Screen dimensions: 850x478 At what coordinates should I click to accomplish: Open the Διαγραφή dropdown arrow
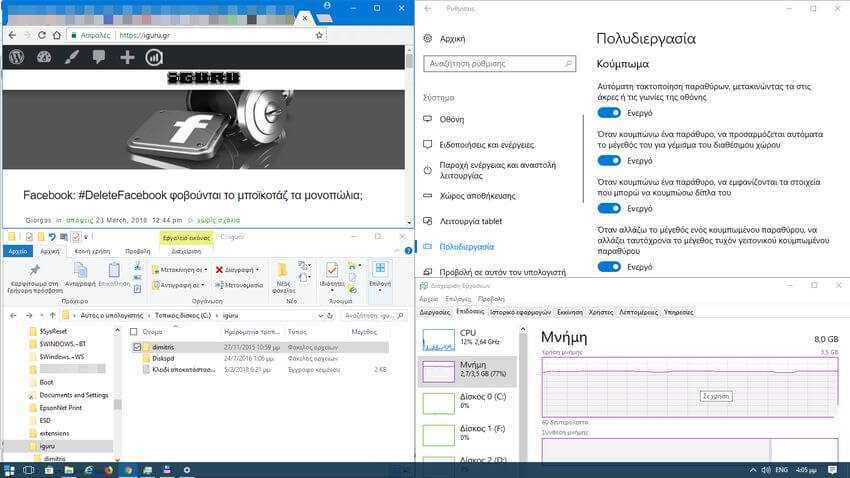[257, 269]
